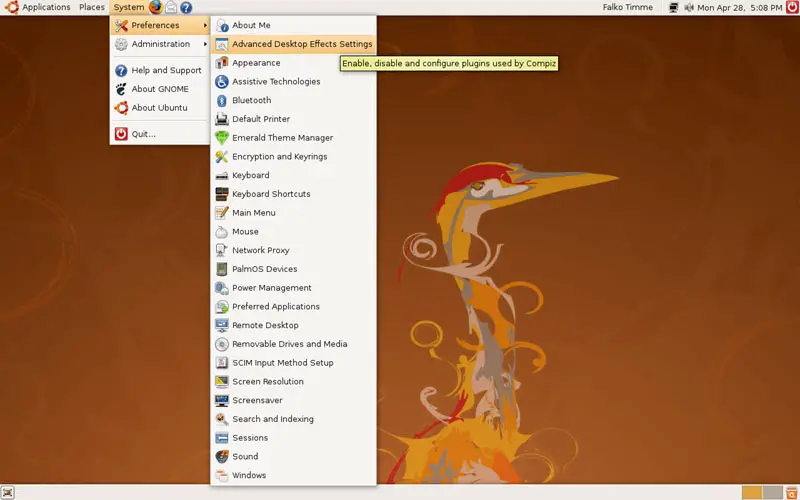The image size is (800, 500).
Task: Expand the Administration submenu arrow
Action: pos(205,44)
